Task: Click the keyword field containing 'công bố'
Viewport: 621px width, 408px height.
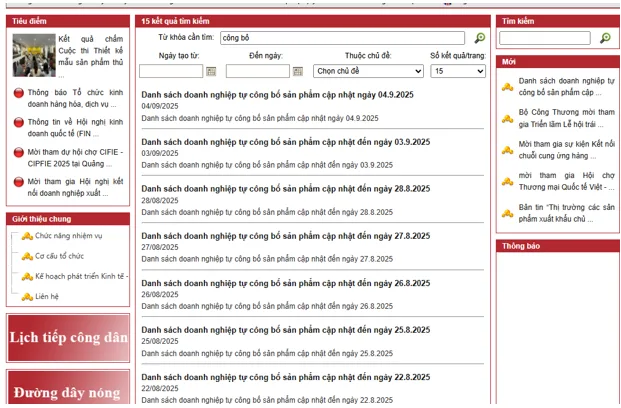Action: pos(343,38)
